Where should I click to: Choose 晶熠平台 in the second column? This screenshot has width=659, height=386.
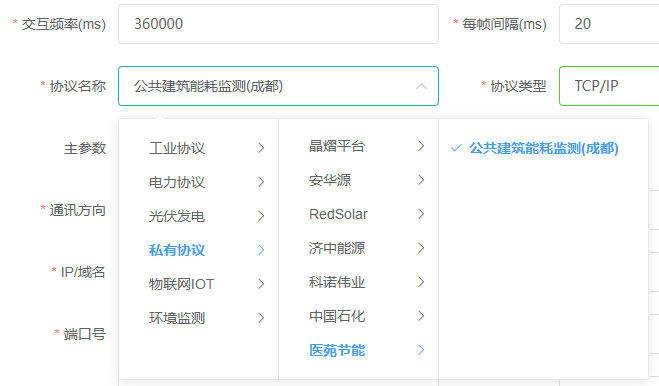pyautogui.click(x=358, y=146)
